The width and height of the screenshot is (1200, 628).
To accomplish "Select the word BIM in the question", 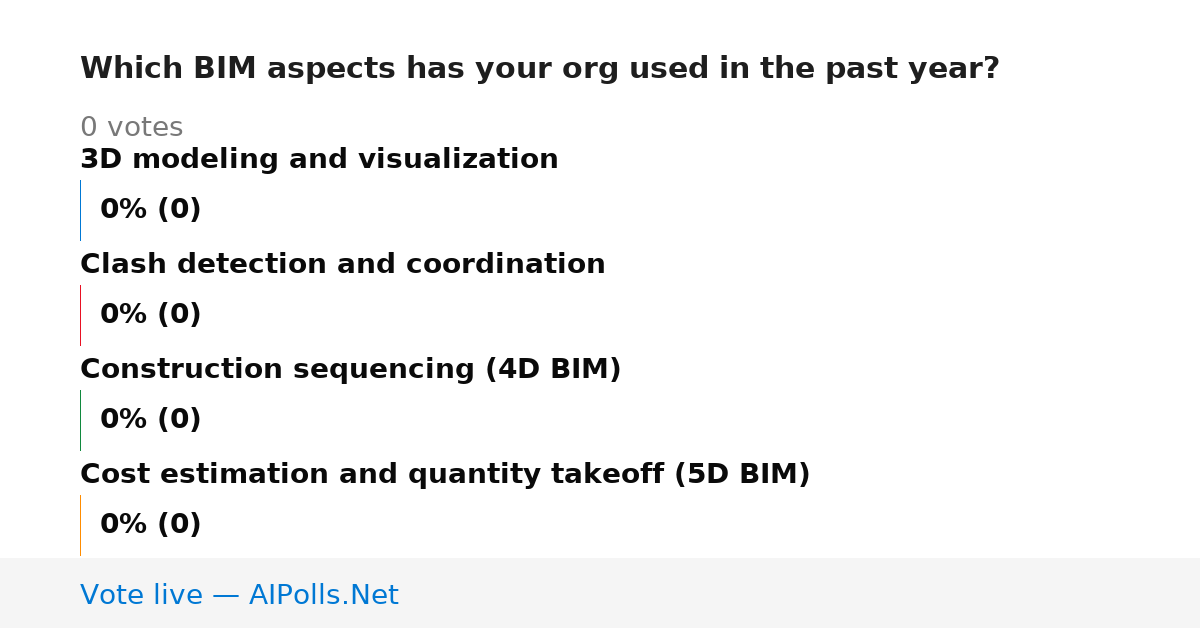I will coord(225,69).
